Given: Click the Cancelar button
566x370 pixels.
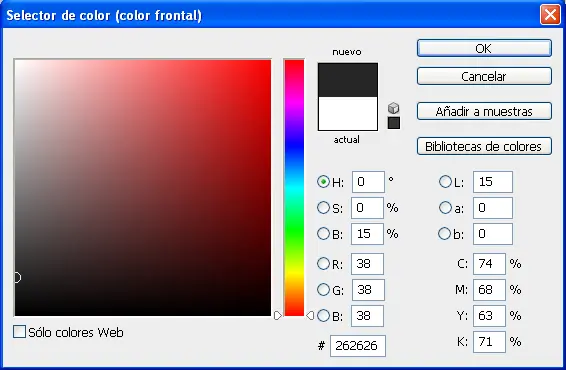Looking at the screenshot, I should point(484,76).
